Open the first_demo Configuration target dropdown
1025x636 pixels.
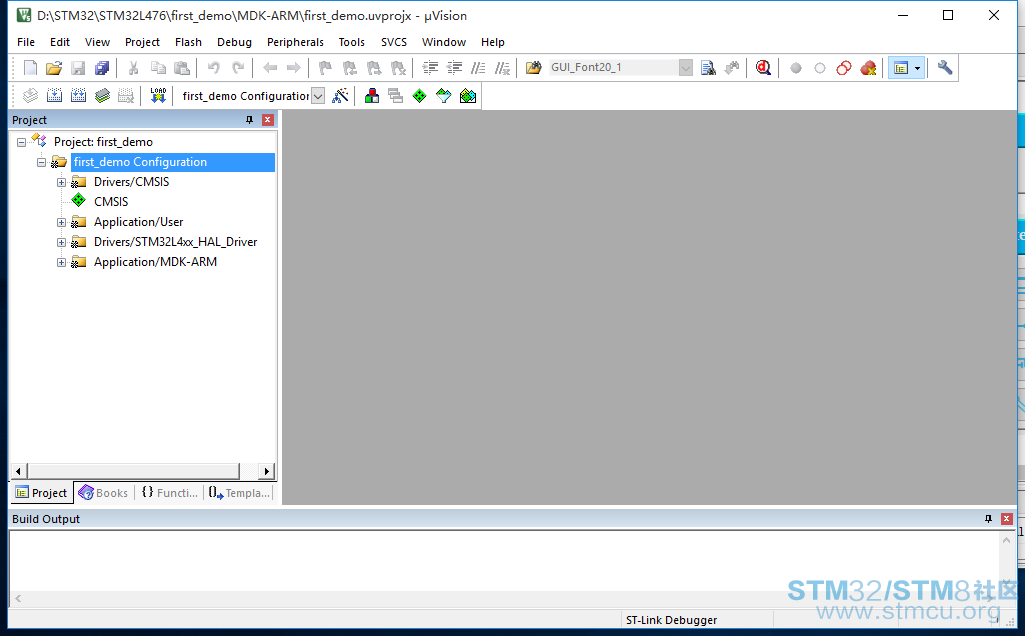coord(318,96)
